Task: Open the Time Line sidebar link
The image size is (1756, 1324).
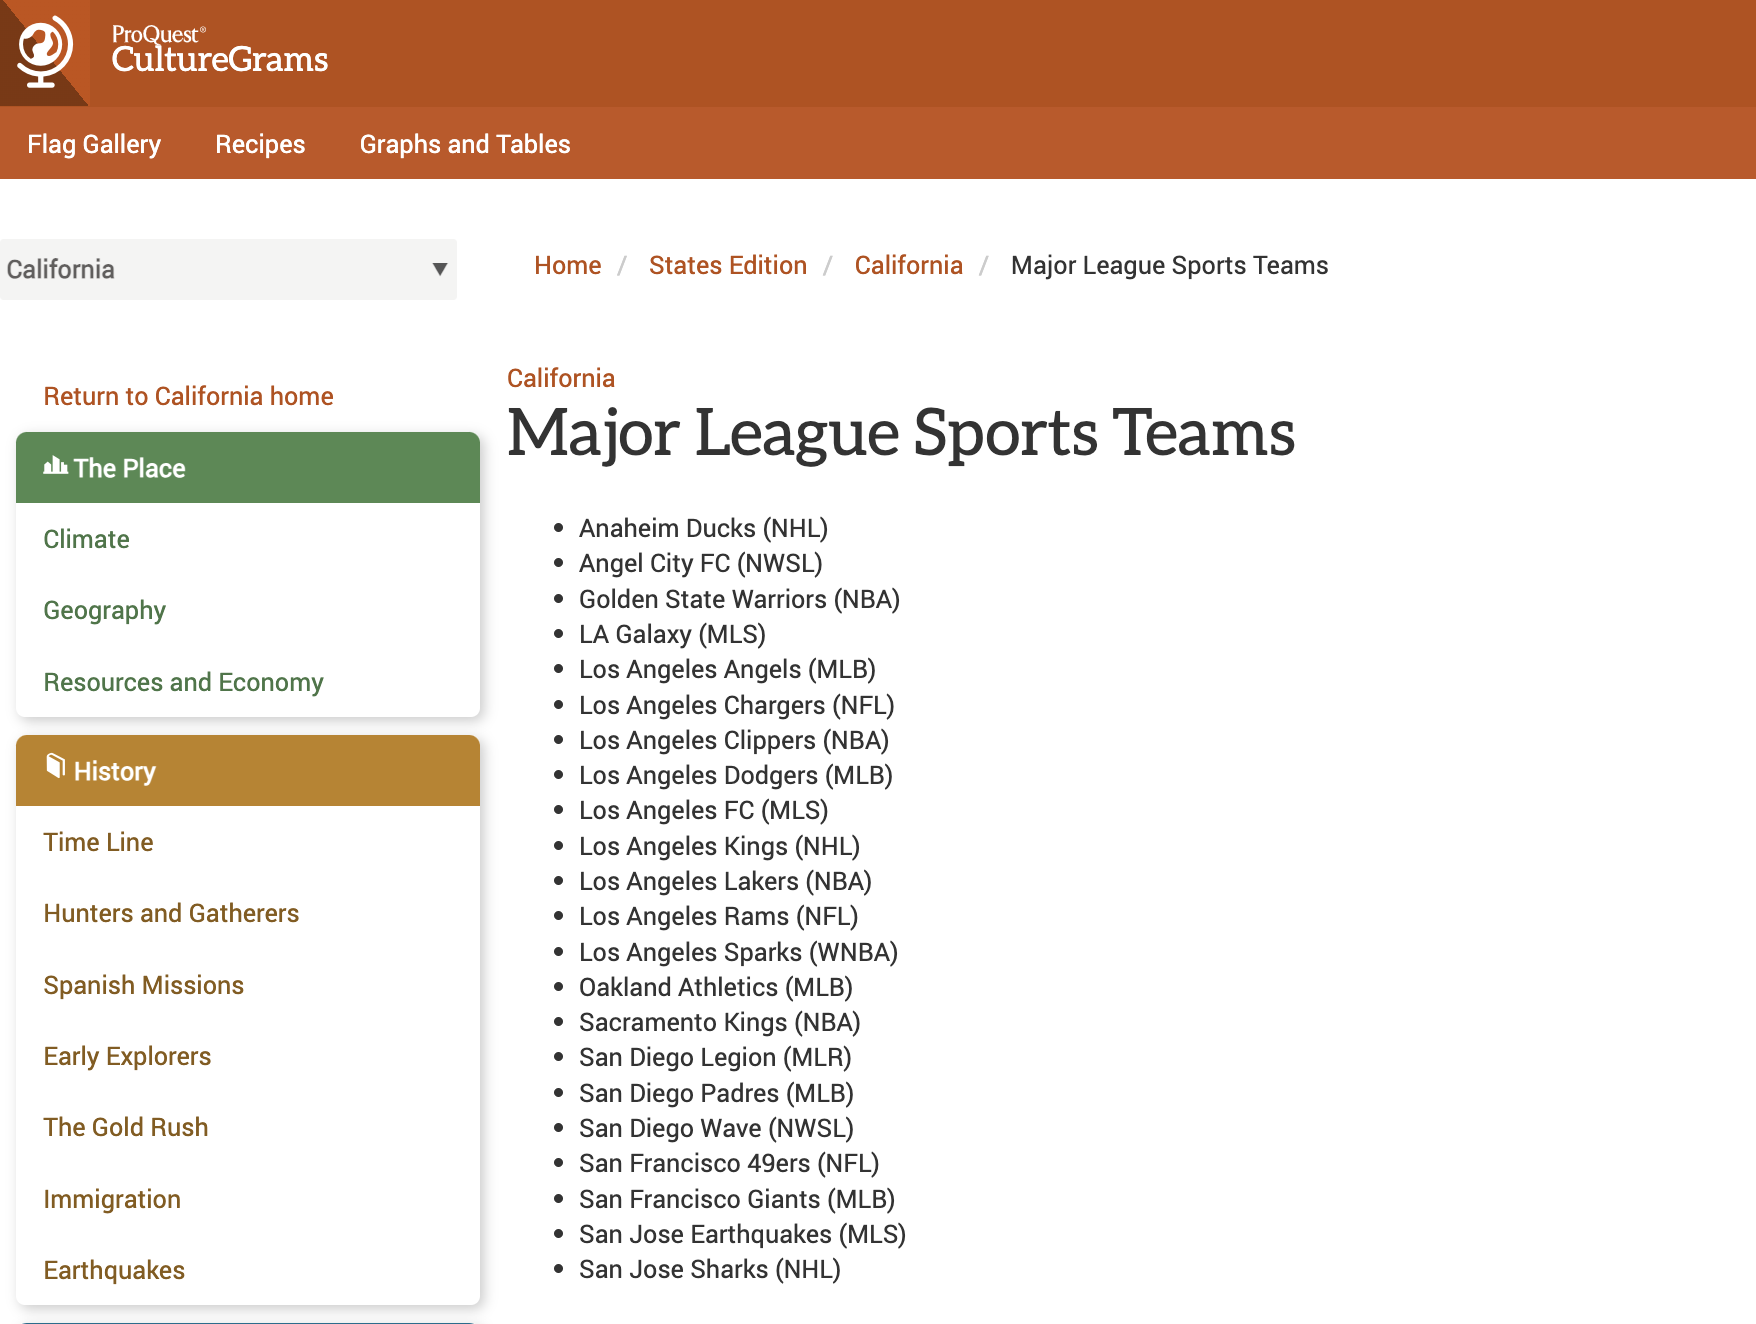Action: pyautogui.click(x=99, y=842)
